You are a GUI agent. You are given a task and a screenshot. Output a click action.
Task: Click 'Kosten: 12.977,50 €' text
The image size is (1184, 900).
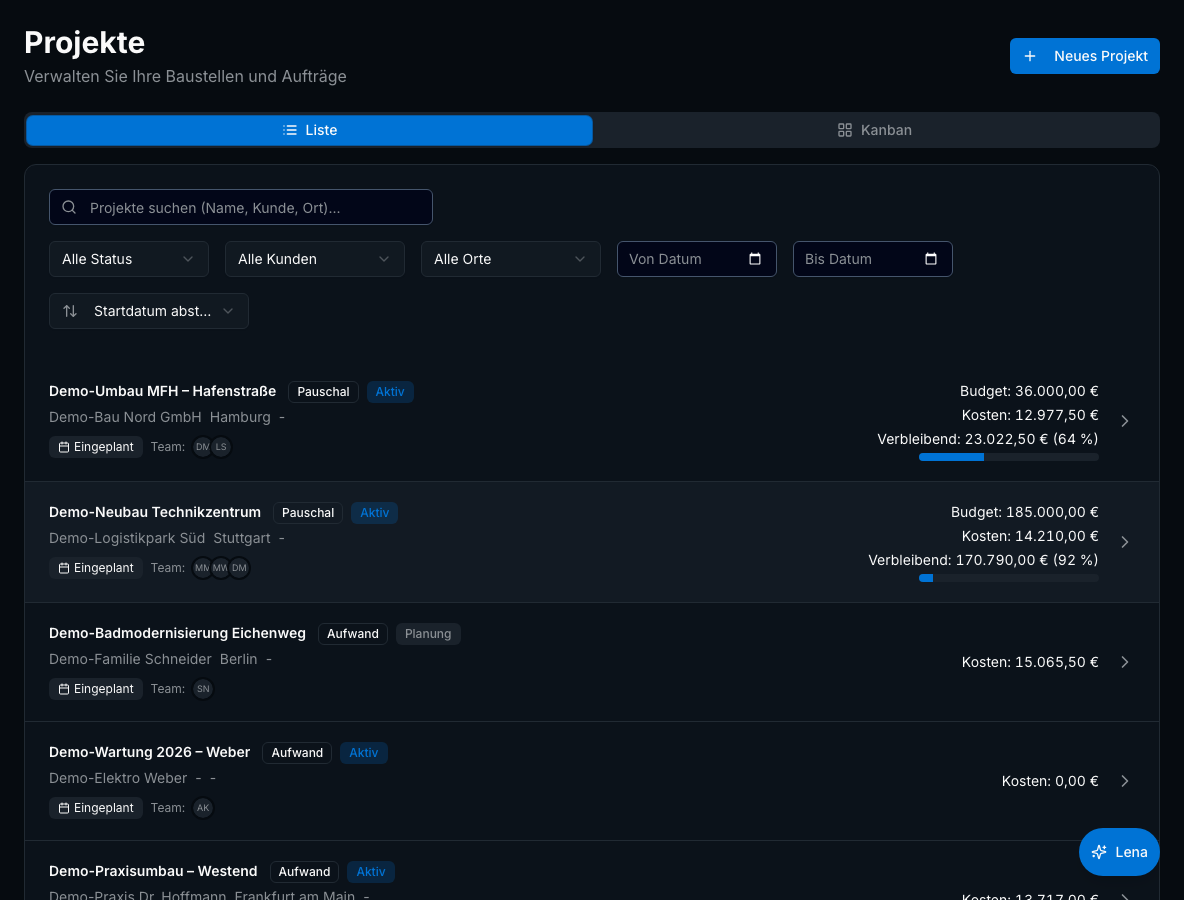(1030, 415)
